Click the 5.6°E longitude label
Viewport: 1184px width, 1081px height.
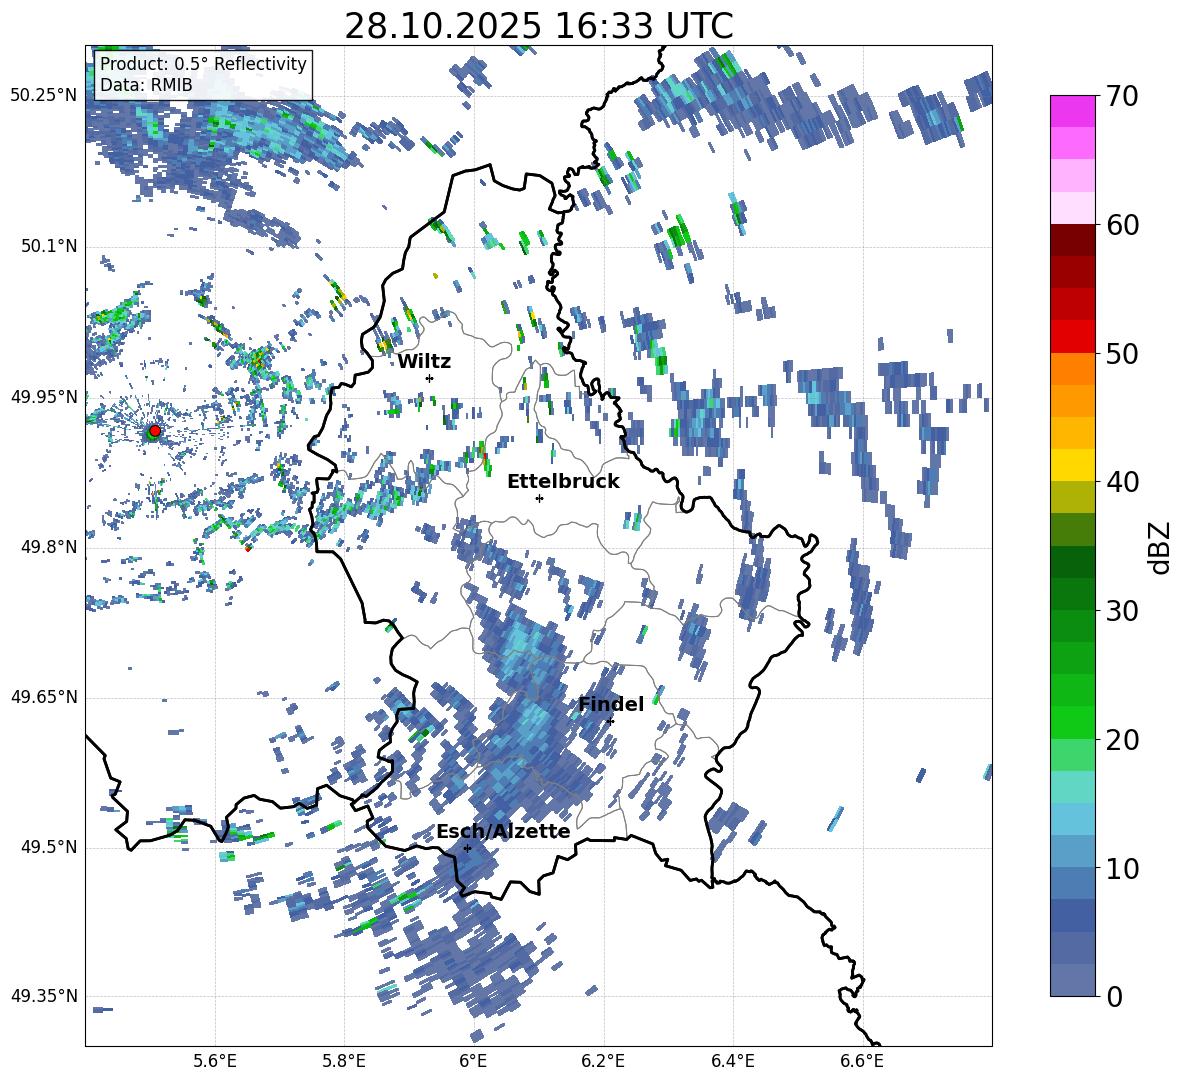click(215, 1061)
